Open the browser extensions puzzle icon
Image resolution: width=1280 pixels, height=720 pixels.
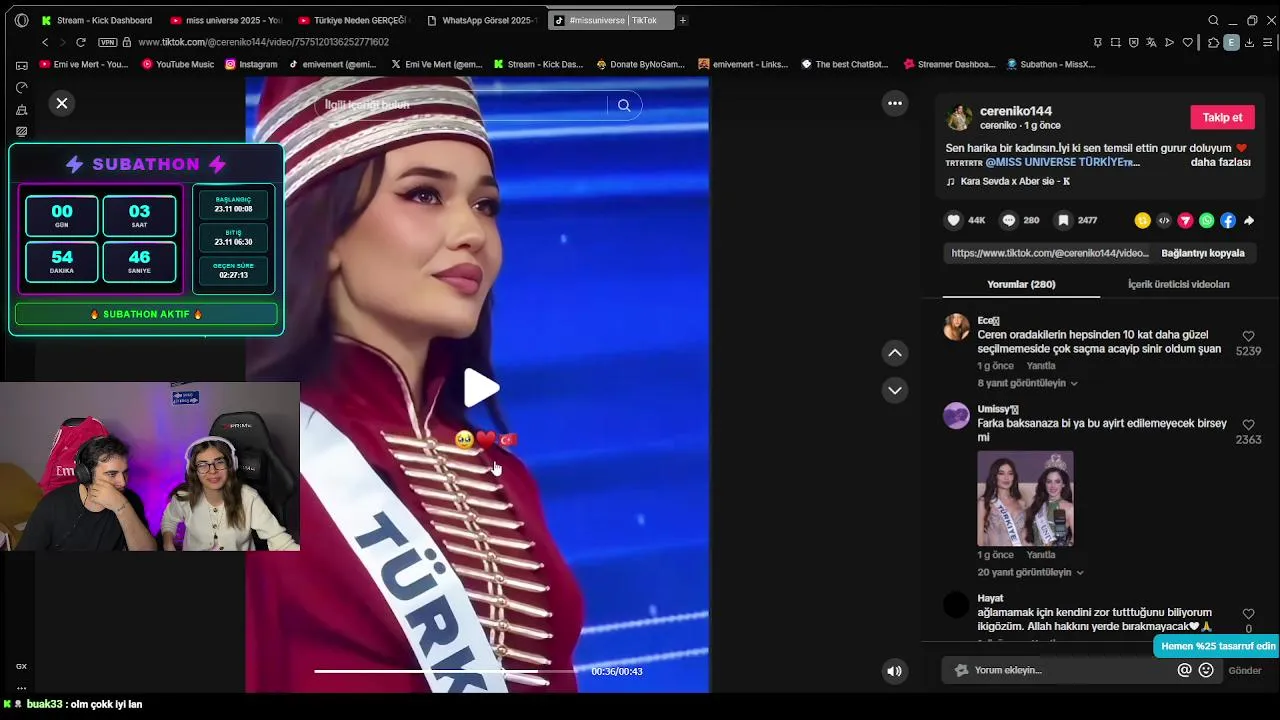point(1213,42)
